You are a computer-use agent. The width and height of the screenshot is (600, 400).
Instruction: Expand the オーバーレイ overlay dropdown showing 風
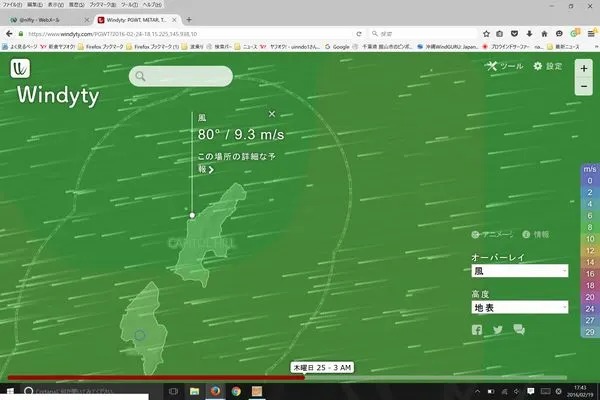pyautogui.click(x=520, y=271)
